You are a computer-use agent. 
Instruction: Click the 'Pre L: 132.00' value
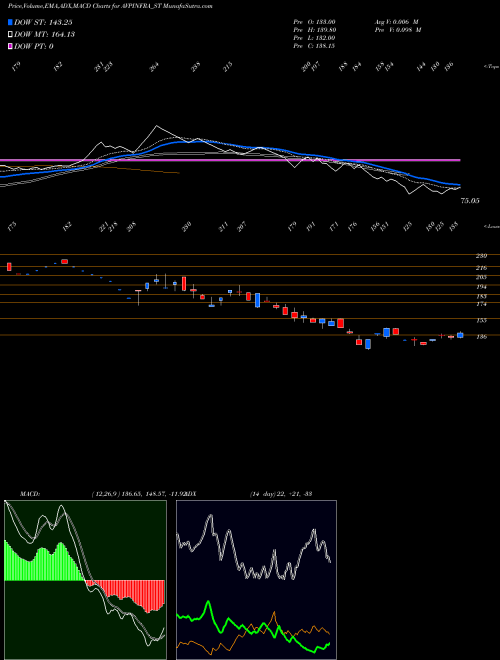point(314,38)
